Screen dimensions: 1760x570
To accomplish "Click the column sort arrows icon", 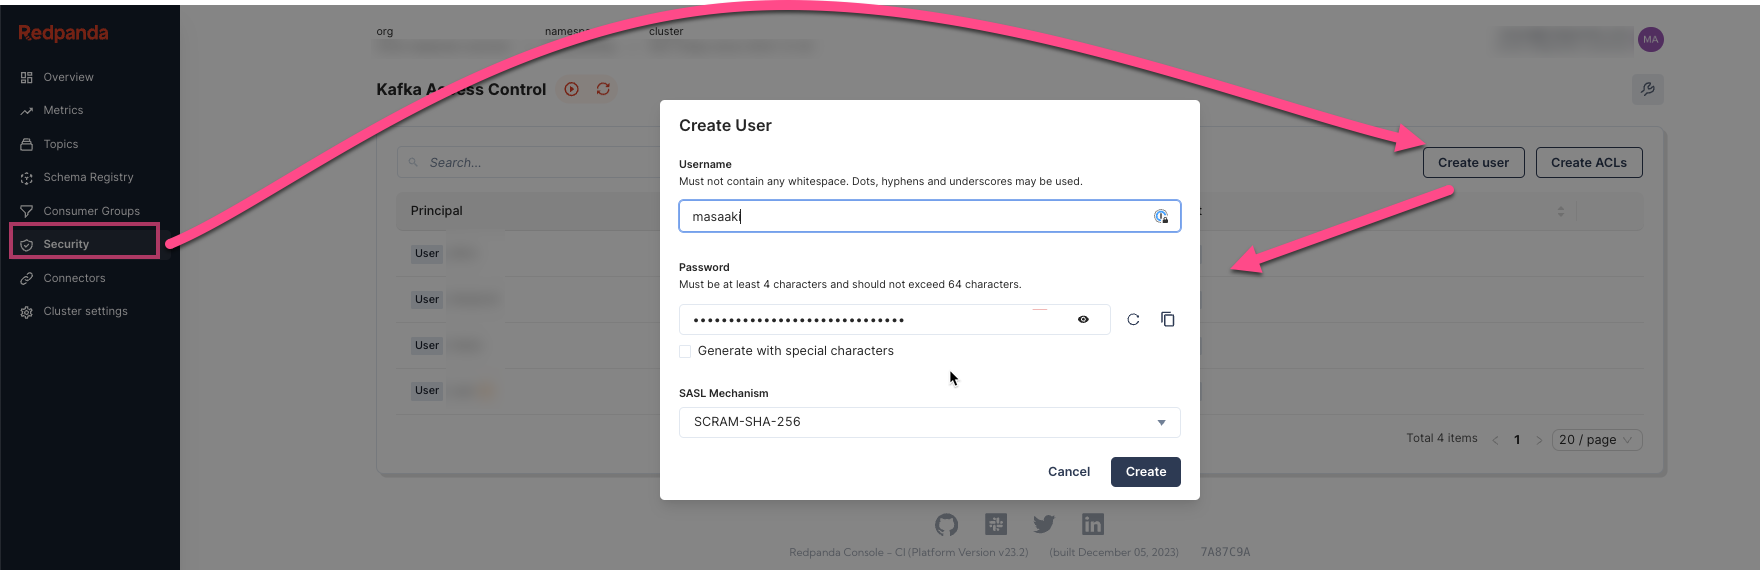I will [x=1561, y=211].
